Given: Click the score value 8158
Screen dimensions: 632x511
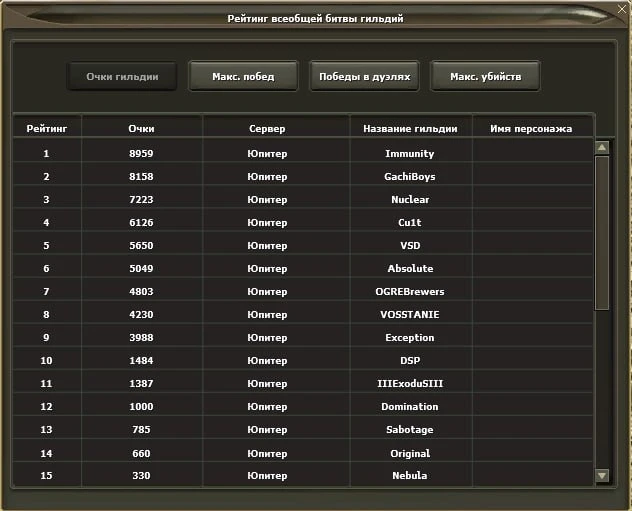Looking at the screenshot, I should (141, 177).
